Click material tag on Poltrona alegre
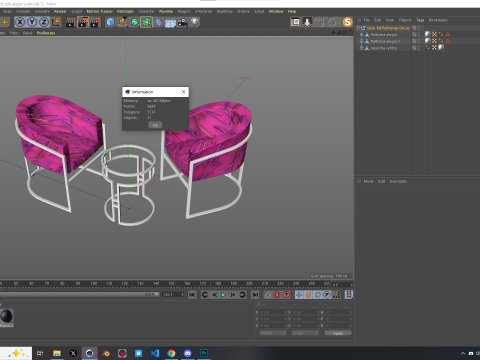This screenshot has width=480, height=360. coord(428,34)
